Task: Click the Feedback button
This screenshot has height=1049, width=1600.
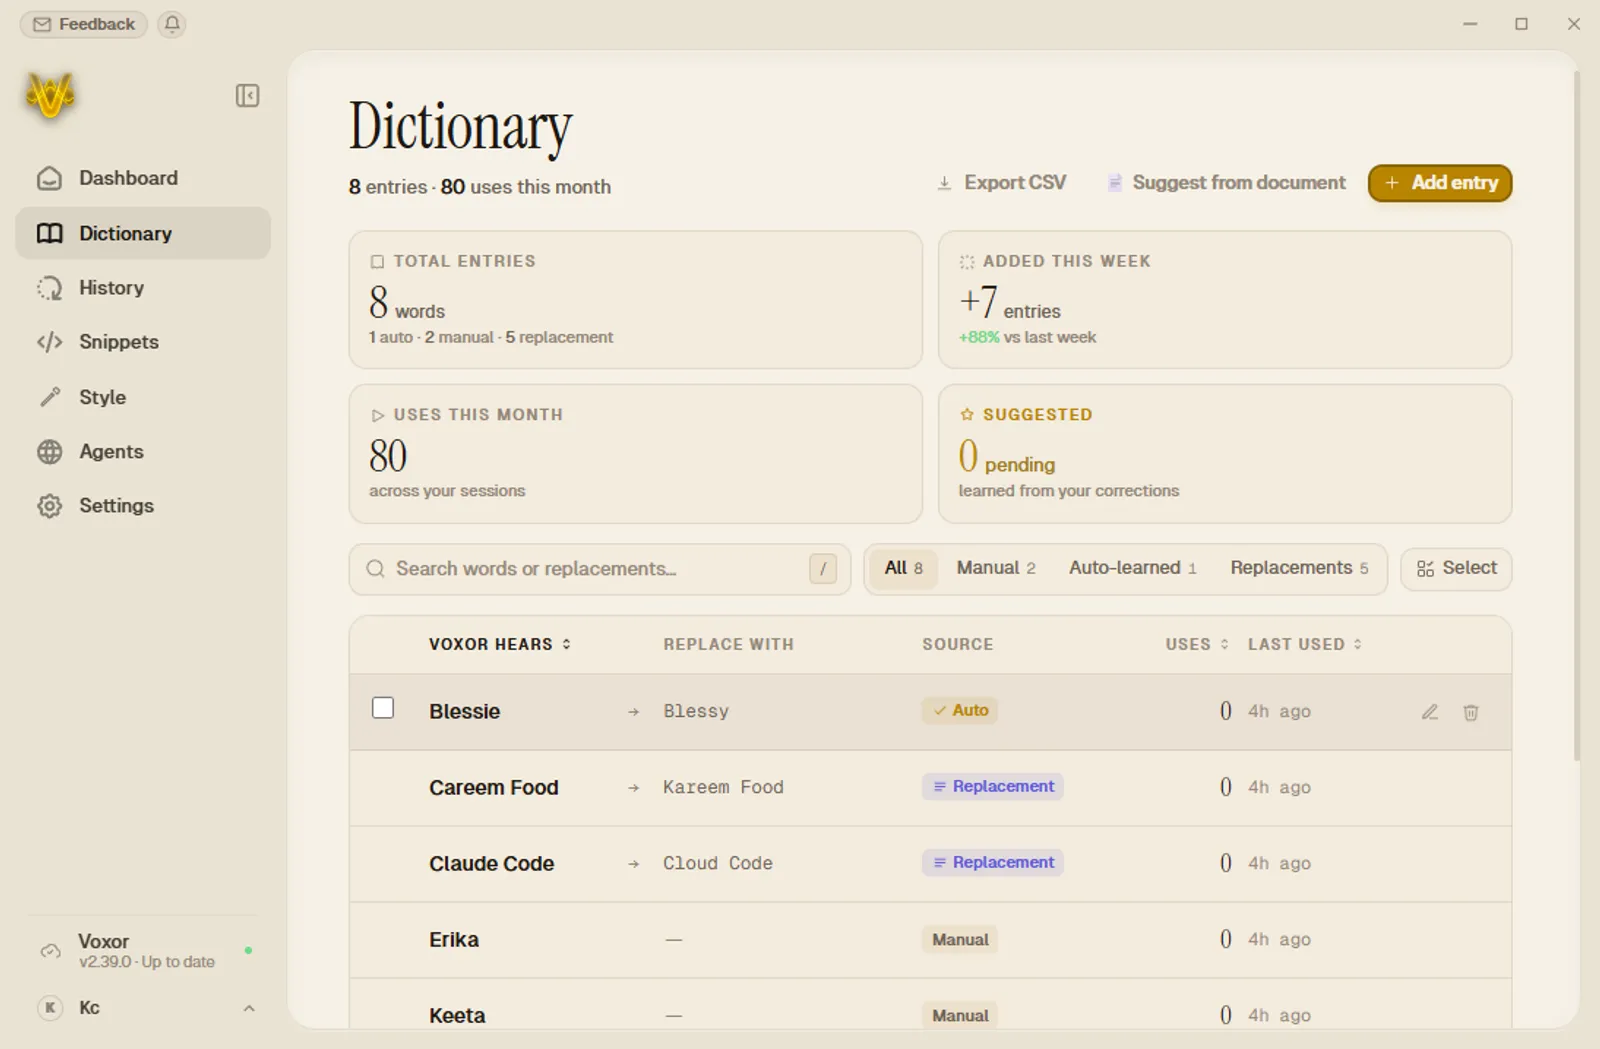Action: pyautogui.click(x=84, y=24)
